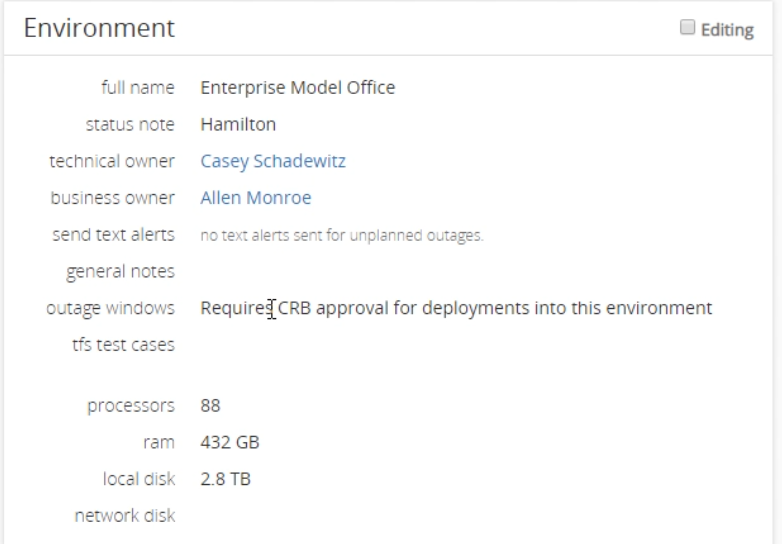Click the Editing label text
Viewport: 782px width, 544px height.
[727, 30]
